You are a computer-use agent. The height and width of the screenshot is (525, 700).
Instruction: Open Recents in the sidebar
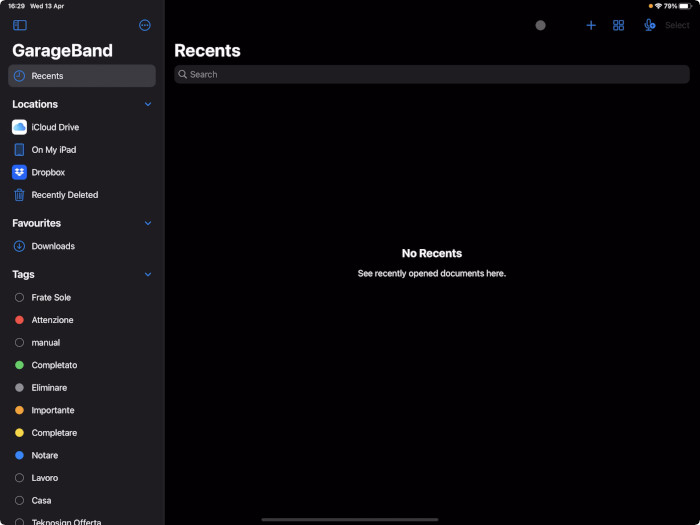(x=82, y=76)
